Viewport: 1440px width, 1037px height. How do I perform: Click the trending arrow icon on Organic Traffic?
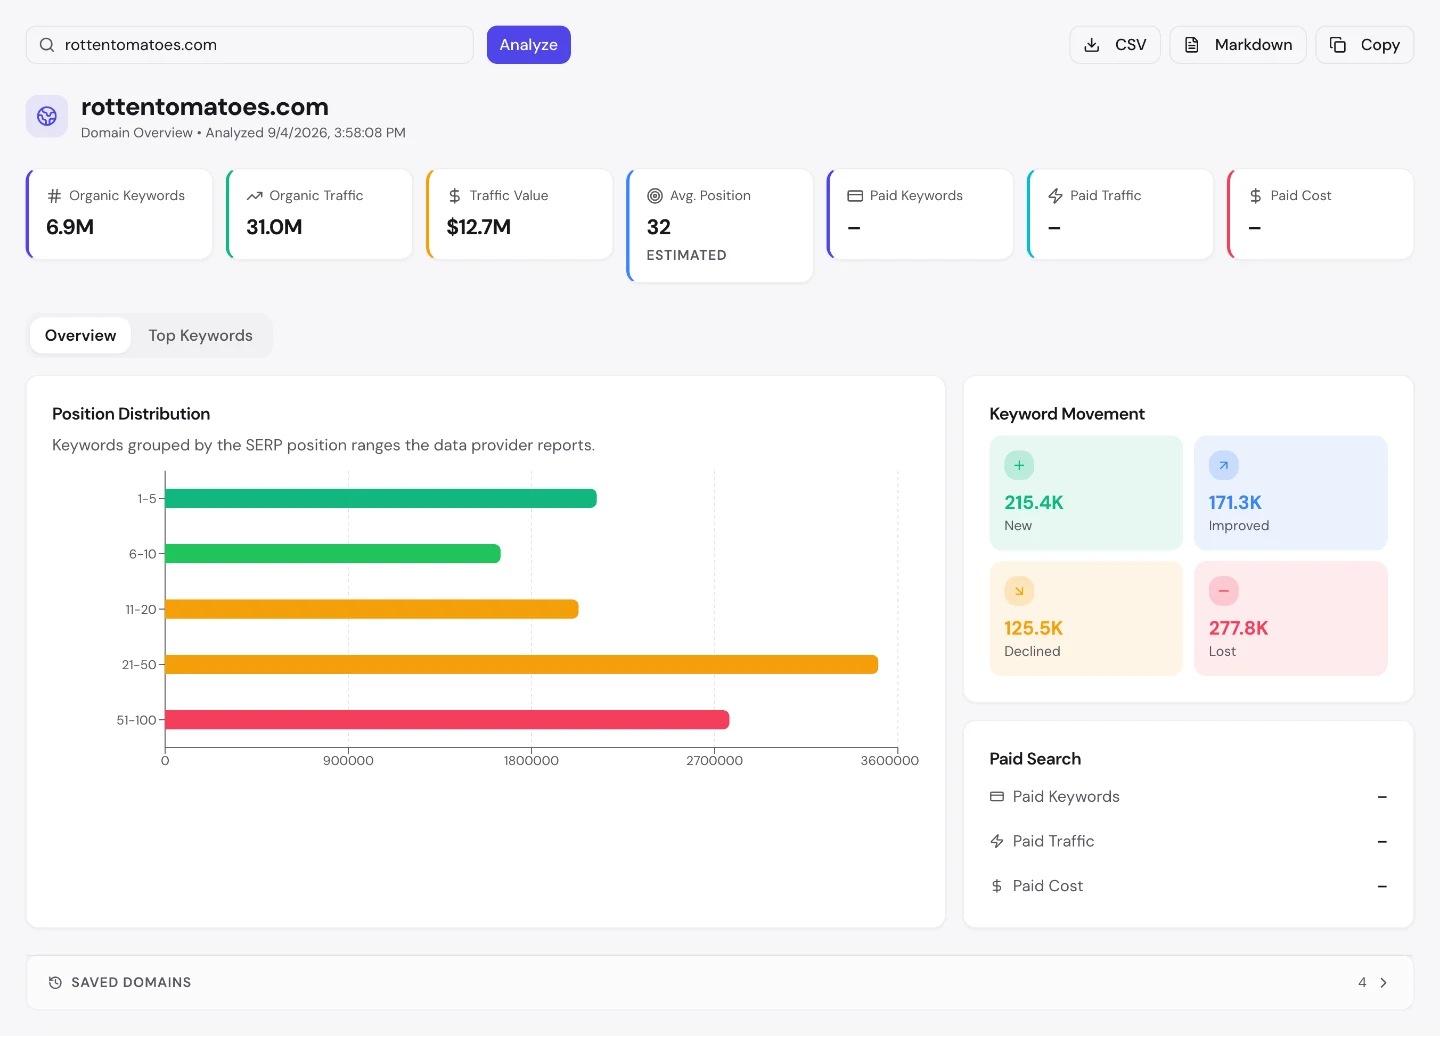(x=255, y=196)
